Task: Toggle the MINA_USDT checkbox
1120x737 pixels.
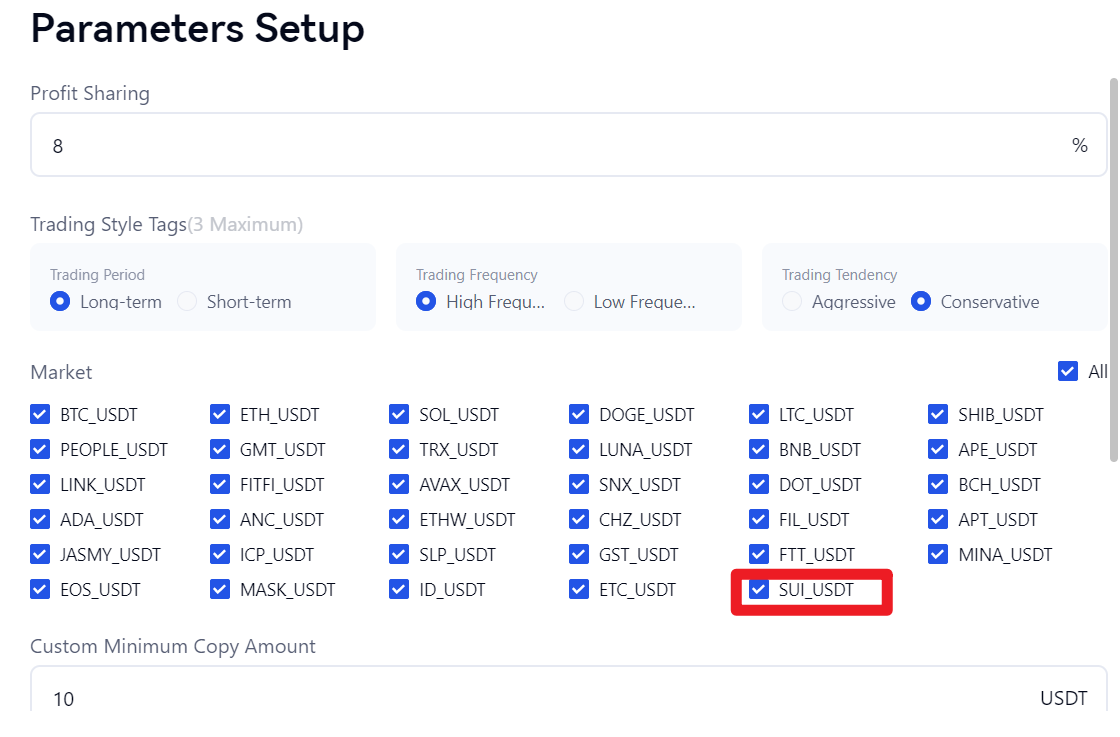Action: pos(938,555)
